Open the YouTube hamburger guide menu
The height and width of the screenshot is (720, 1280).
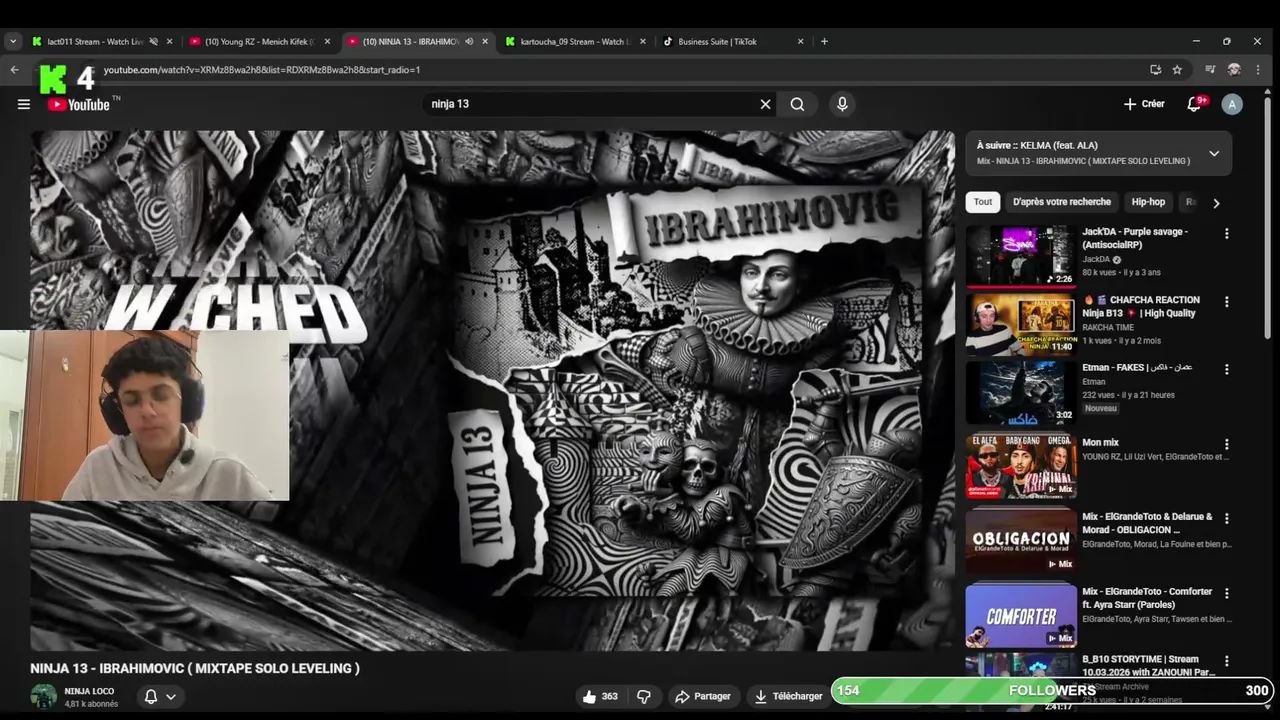pyautogui.click(x=24, y=104)
